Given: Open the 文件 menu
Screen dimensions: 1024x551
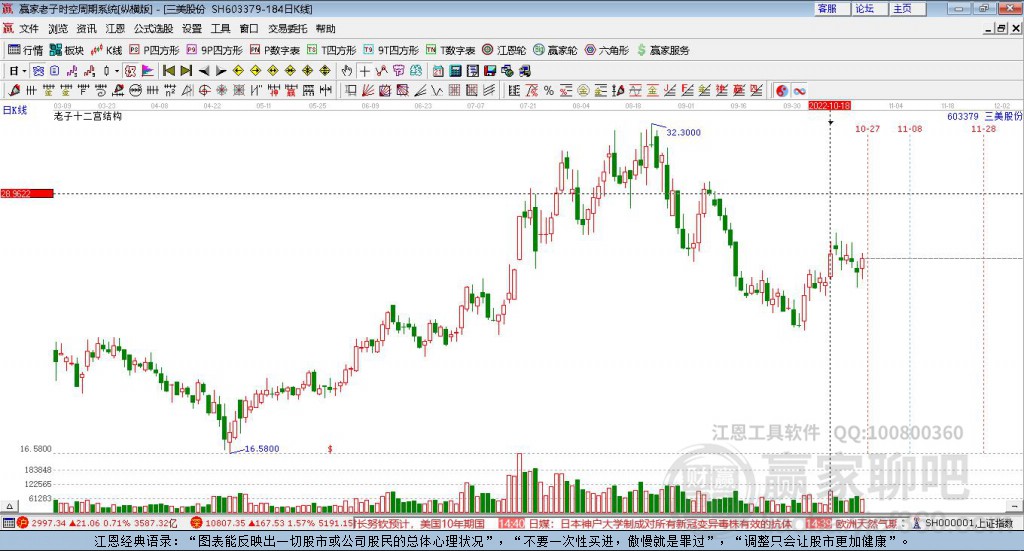Looking at the screenshot, I should click(x=29, y=29).
